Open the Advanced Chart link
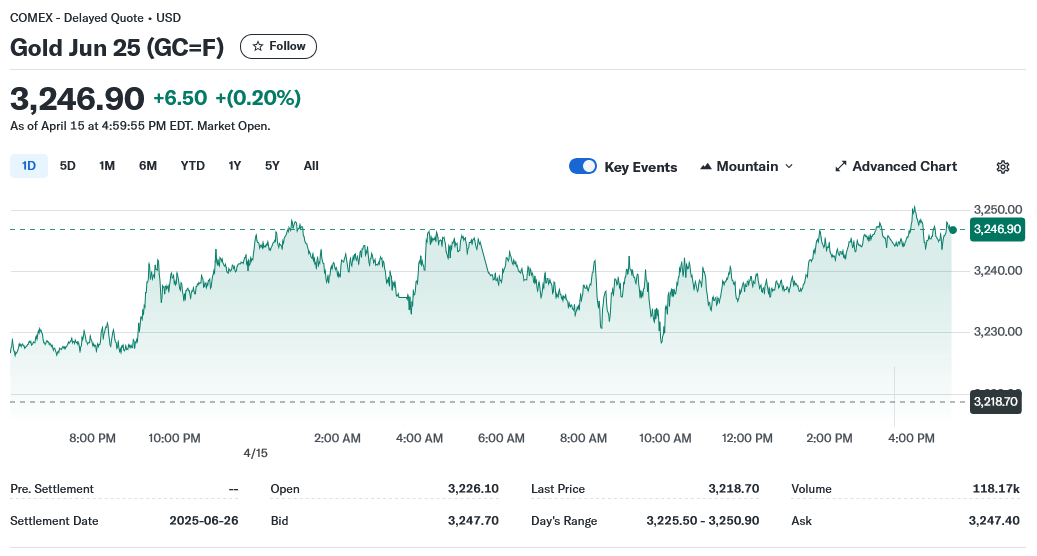 pos(896,167)
